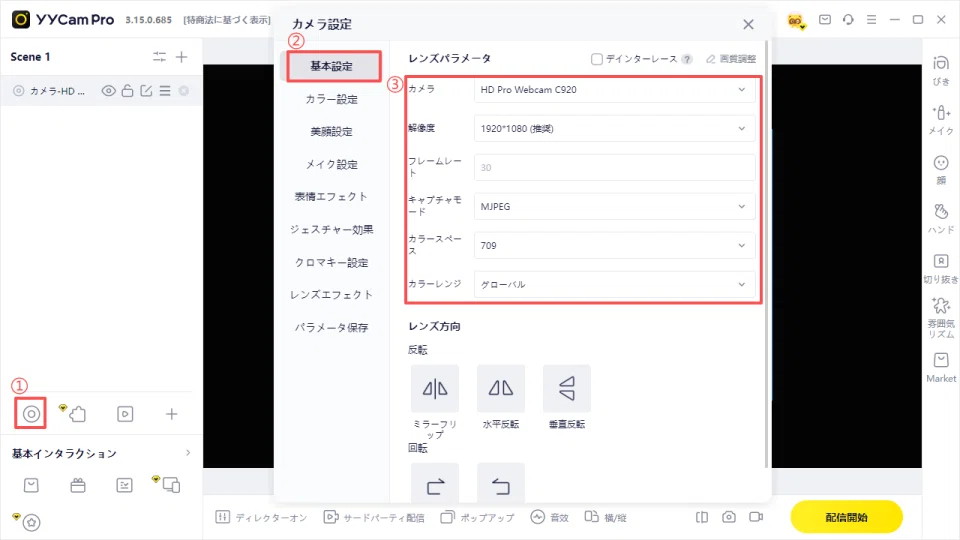Viewport: 960px width, 540px height.
Task: Switch 横/縦 orientation
Action: (605, 517)
